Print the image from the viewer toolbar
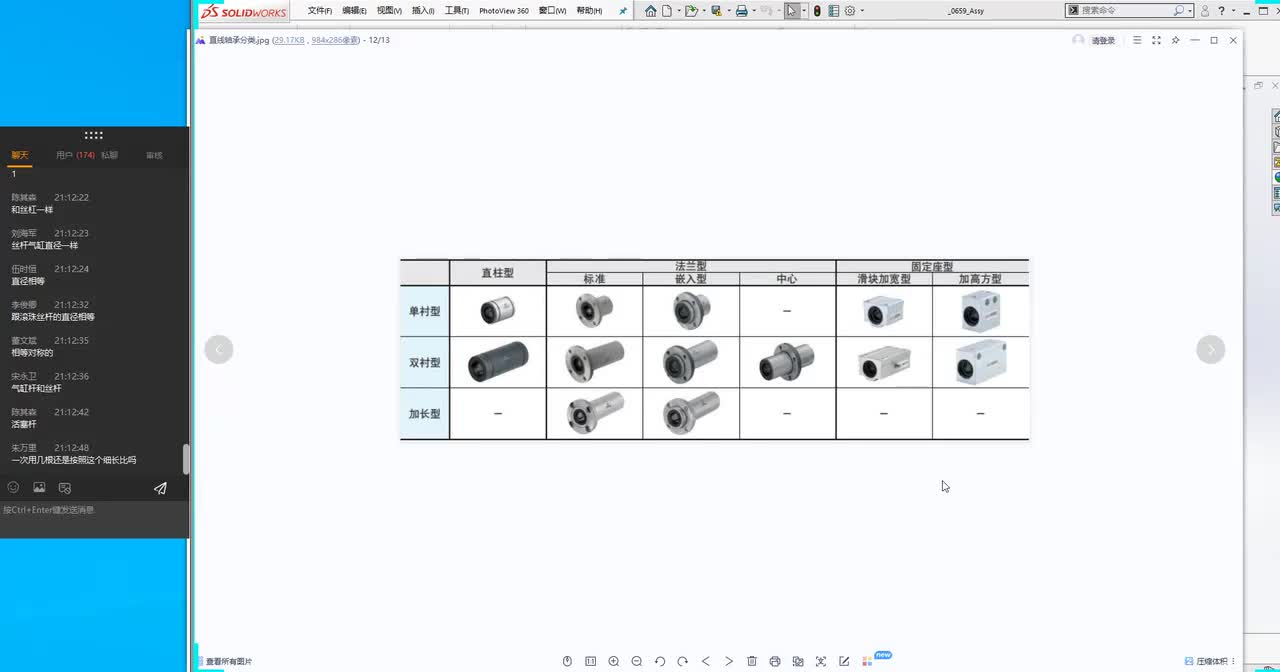 click(775, 661)
